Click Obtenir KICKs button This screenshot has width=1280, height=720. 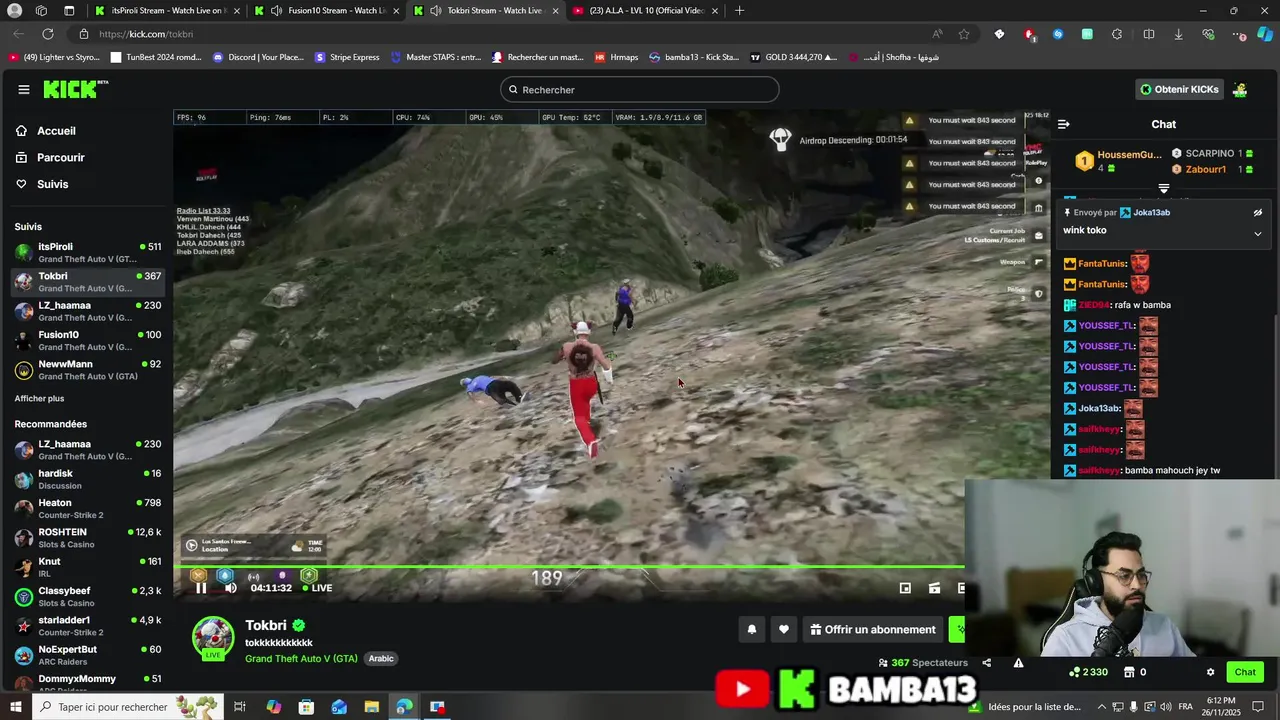[1179, 89]
